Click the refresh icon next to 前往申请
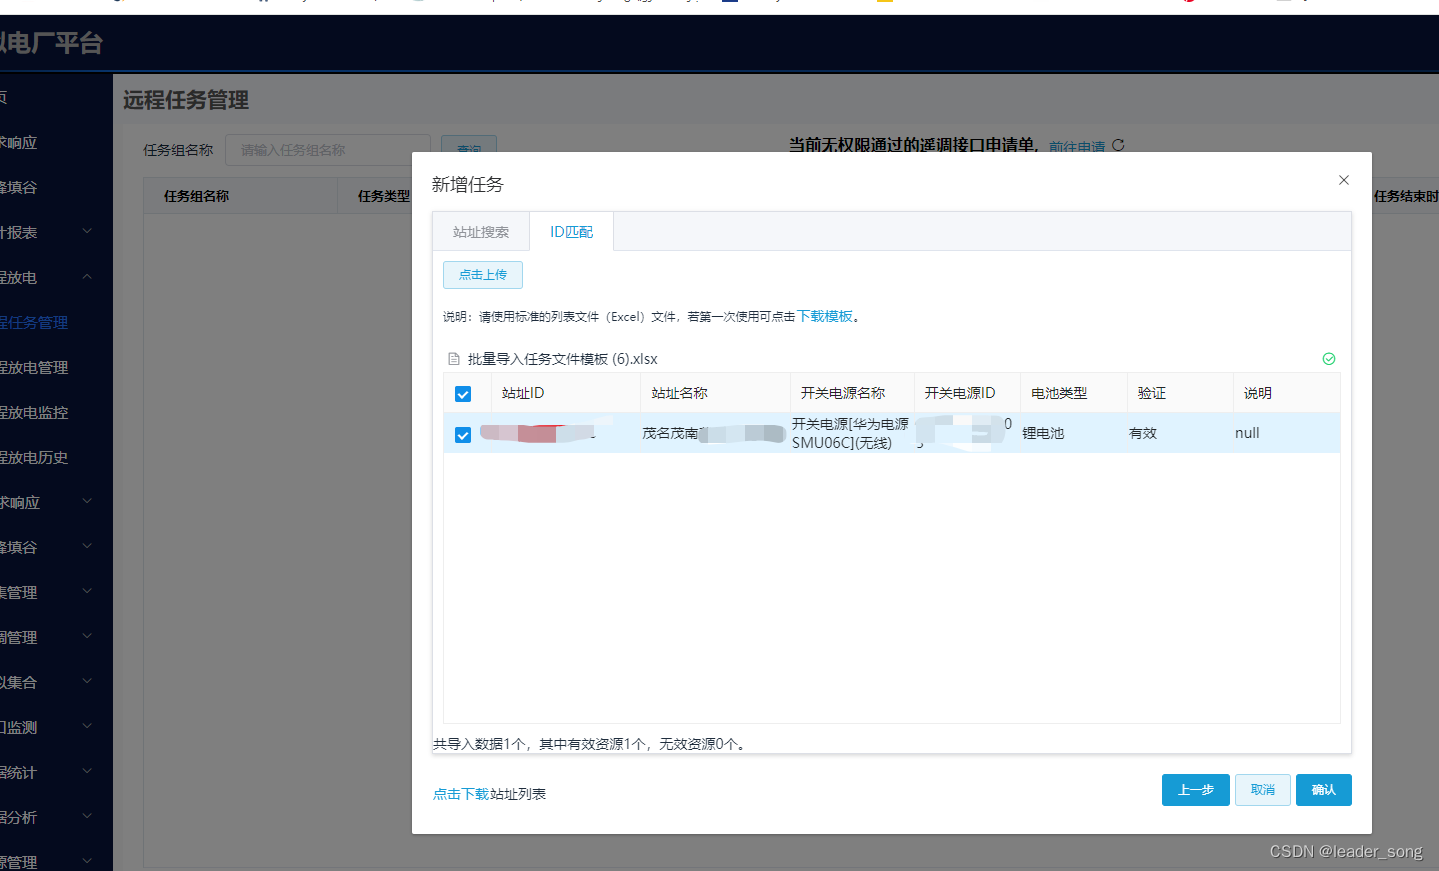This screenshot has height=871, width=1439. [1118, 145]
